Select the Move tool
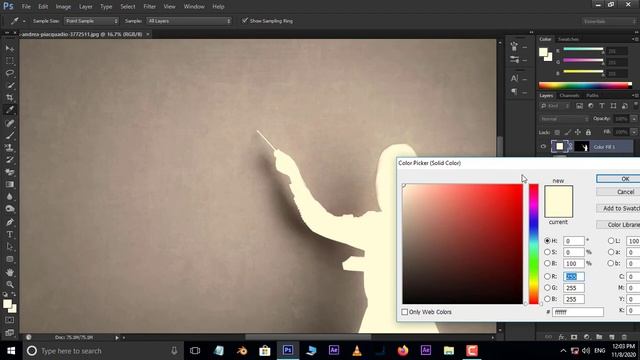640x360 pixels. pos(10,49)
